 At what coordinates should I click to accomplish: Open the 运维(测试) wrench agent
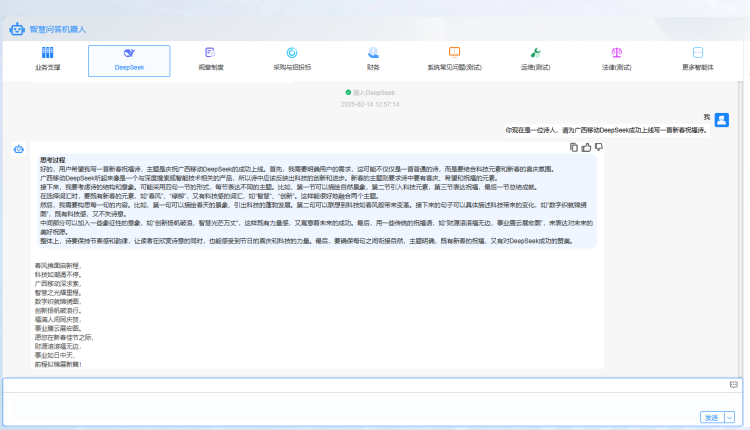click(535, 60)
